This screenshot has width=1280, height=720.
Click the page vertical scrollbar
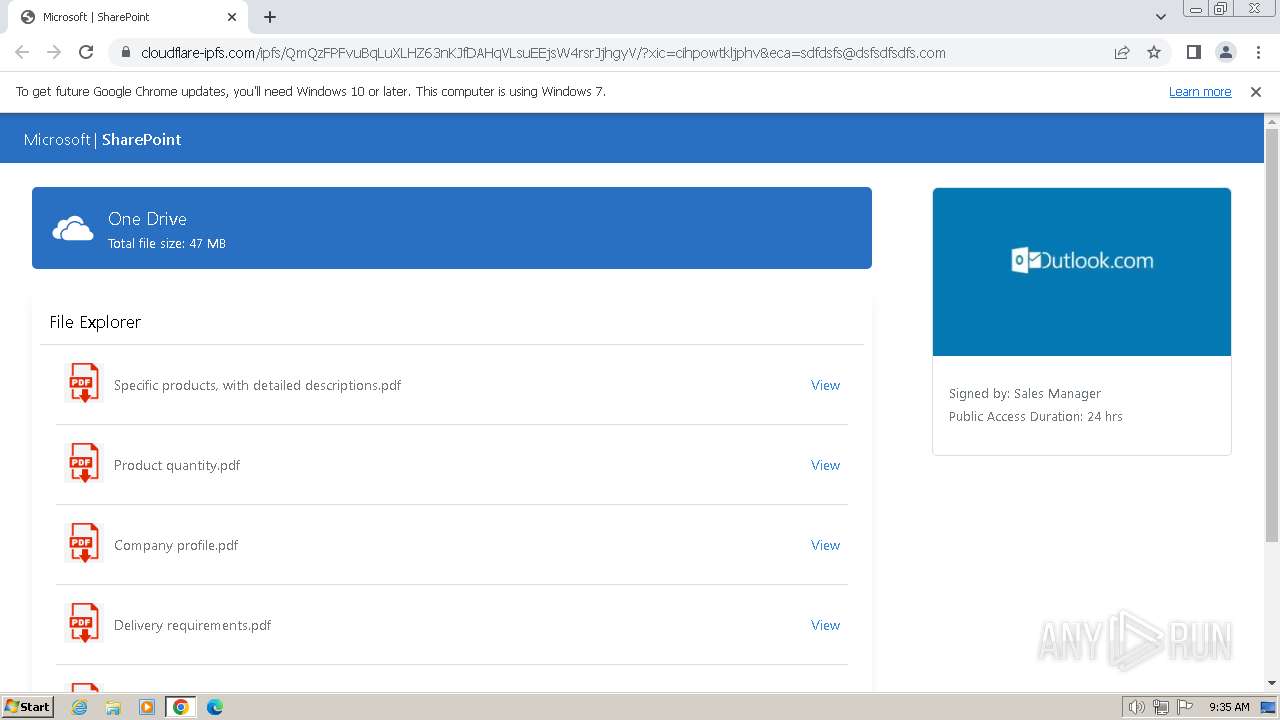[1272, 336]
